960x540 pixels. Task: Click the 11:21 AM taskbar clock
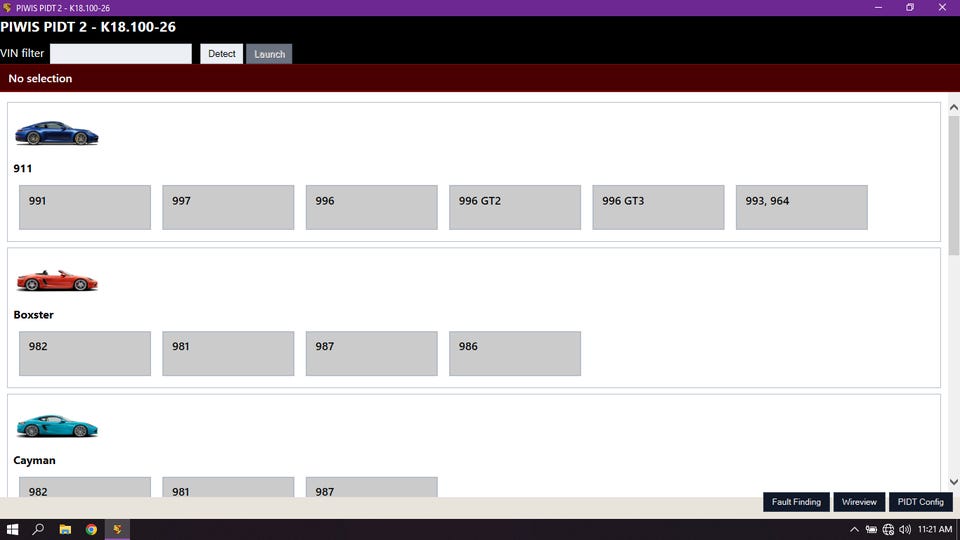point(935,530)
